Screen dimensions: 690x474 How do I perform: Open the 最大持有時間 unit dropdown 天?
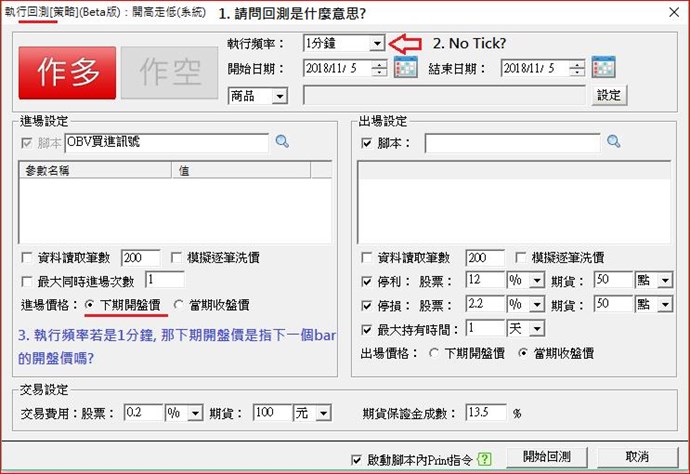[x=537, y=328]
